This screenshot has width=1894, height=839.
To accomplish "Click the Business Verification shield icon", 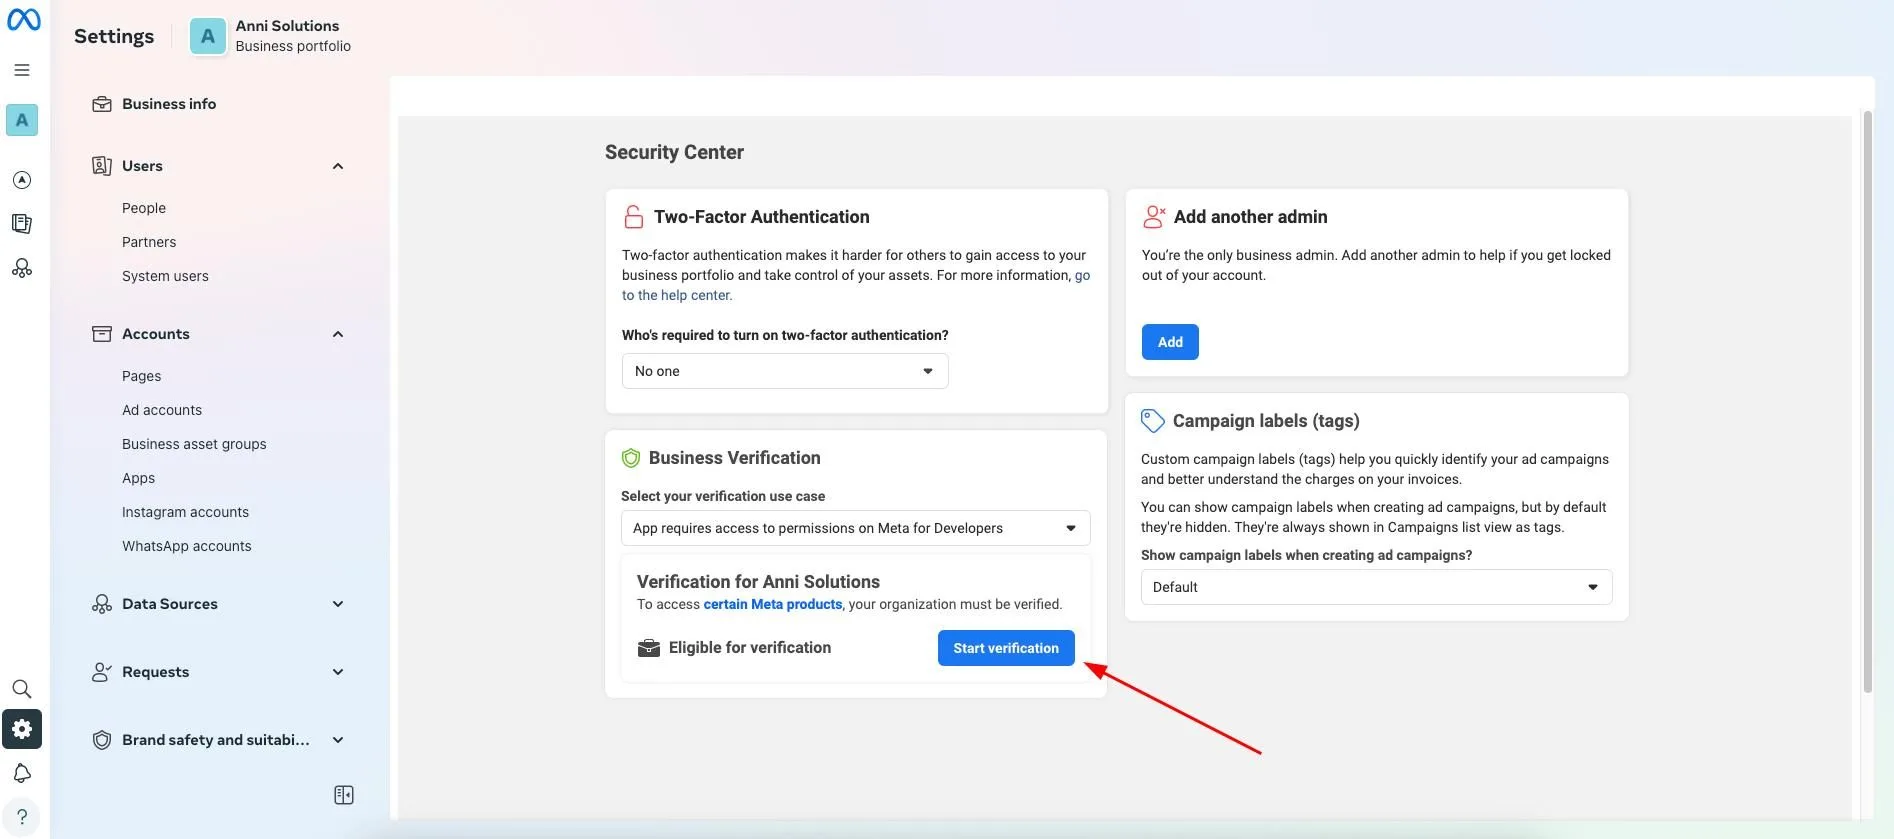I will click(631, 458).
